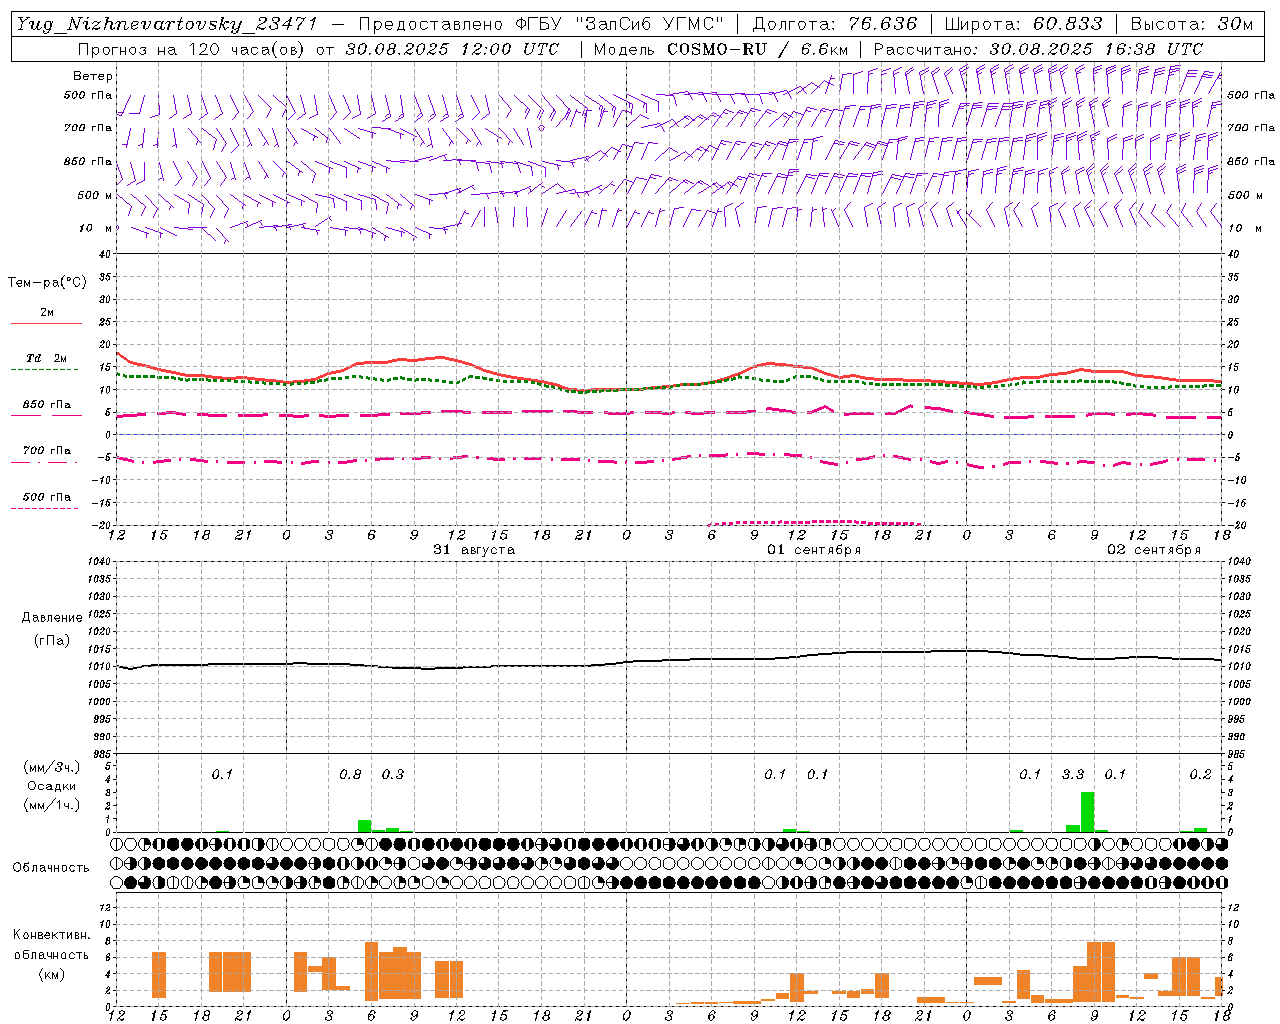Viewport: 1280px width, 1024px height.
Task: Click the 31 августа date label
Action: tap(474, 550)
